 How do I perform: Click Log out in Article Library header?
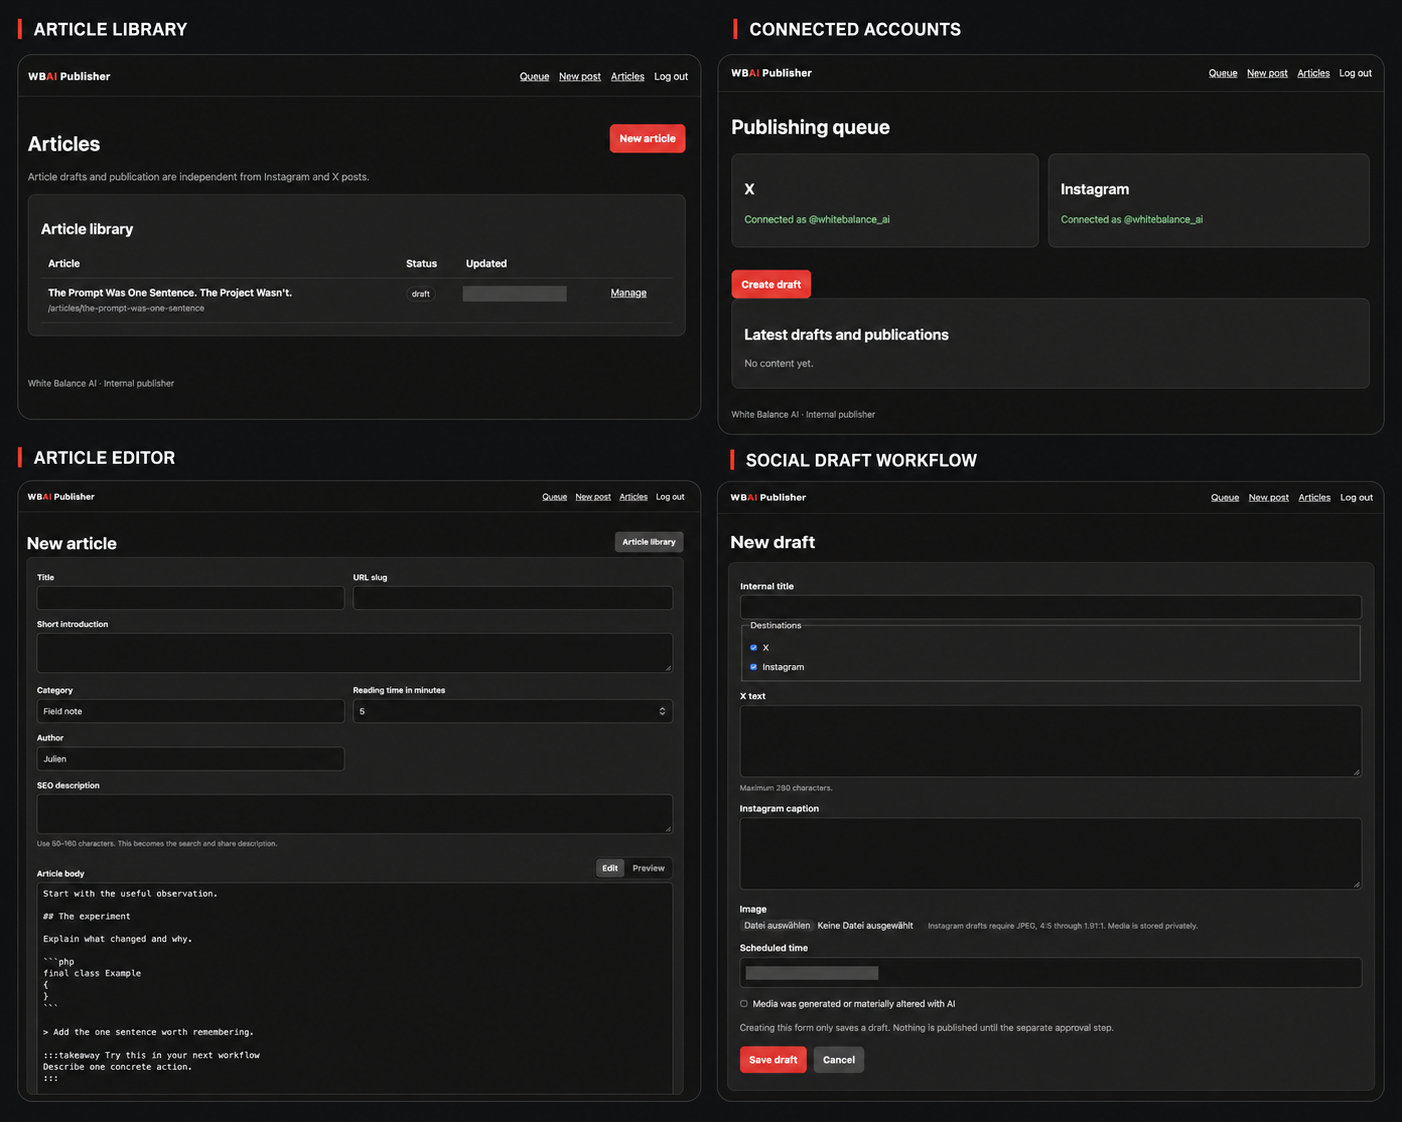point(671,76)
